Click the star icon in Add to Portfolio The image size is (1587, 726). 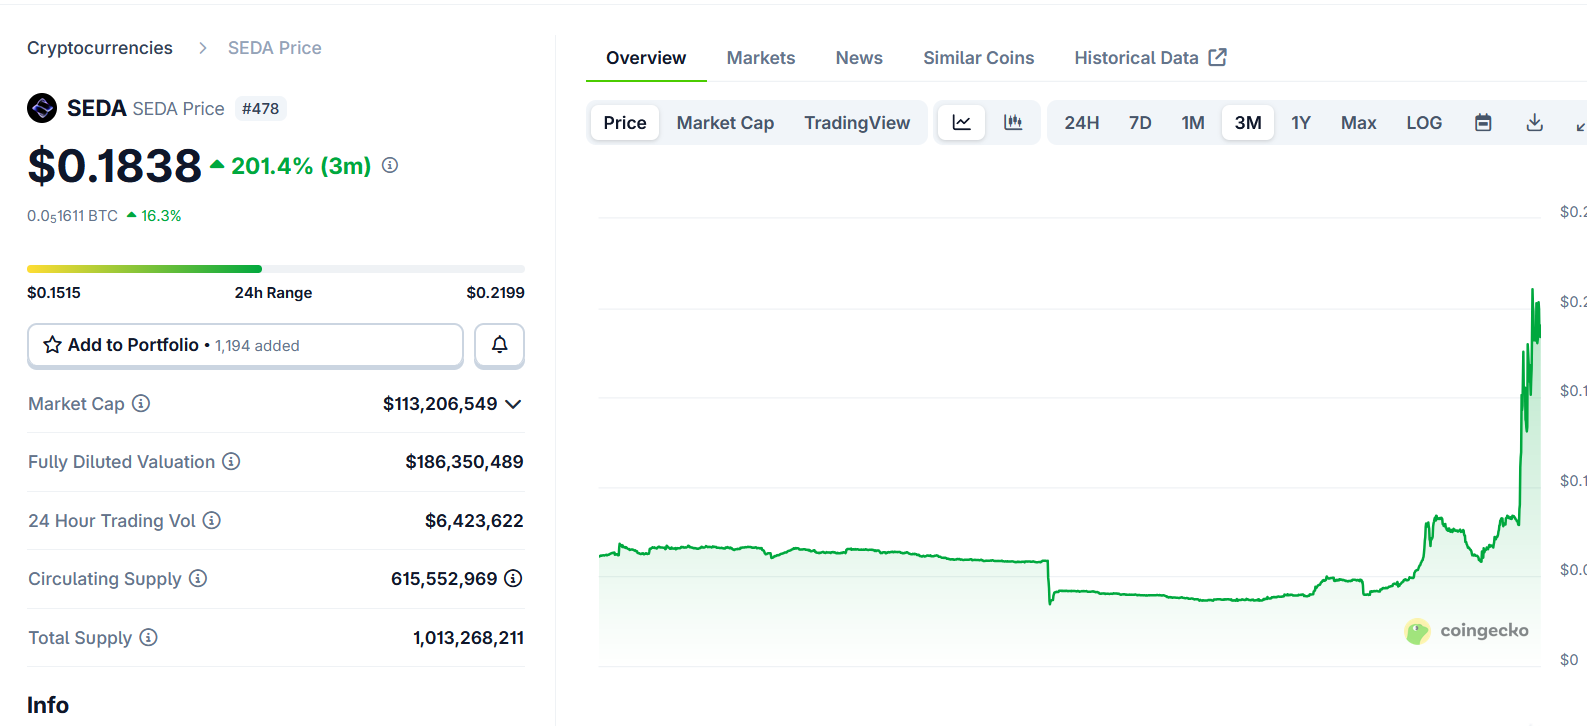click(x=53, y=345)
